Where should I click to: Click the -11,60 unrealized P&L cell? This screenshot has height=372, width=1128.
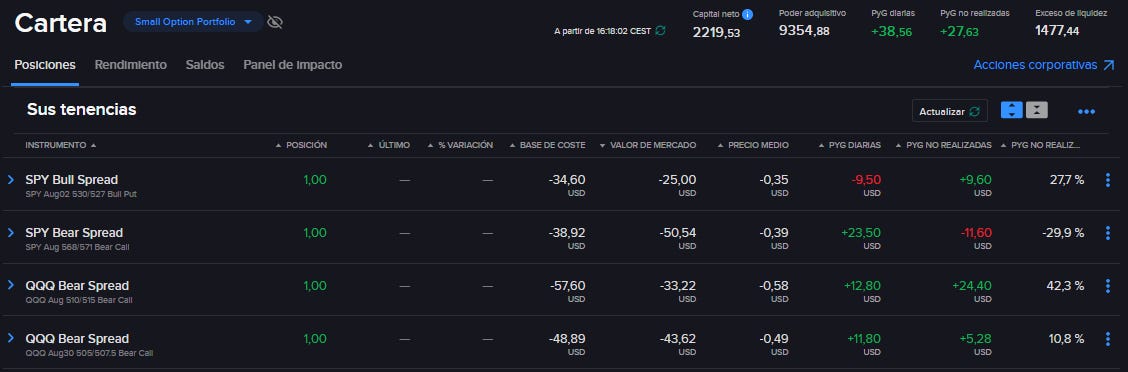(x=976, y=232)
